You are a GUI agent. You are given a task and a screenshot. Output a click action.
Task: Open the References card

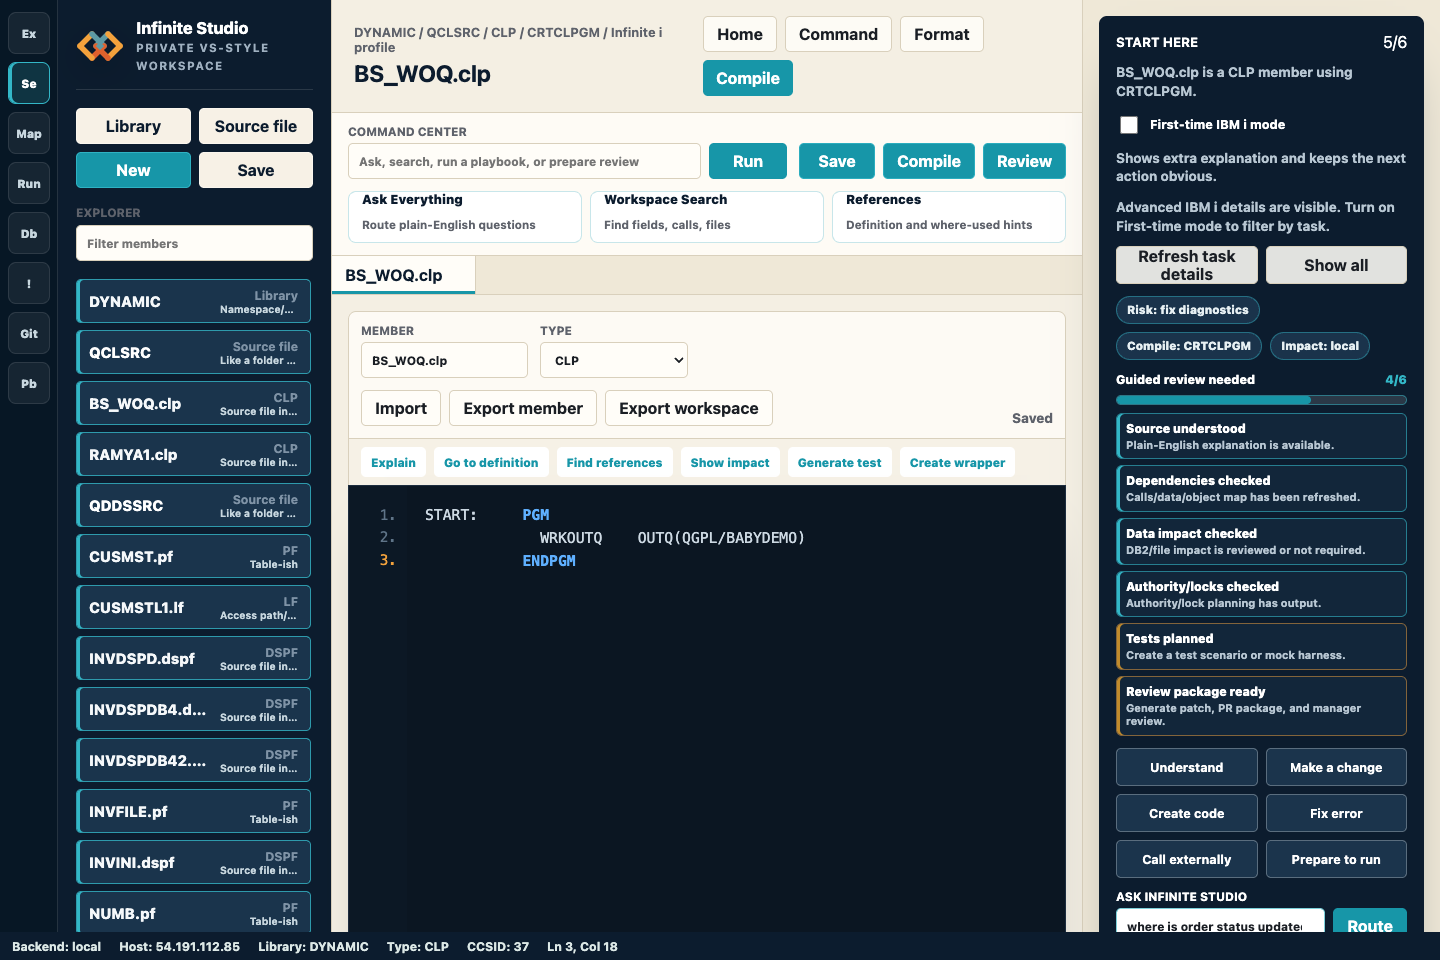(x=949, y=217)
